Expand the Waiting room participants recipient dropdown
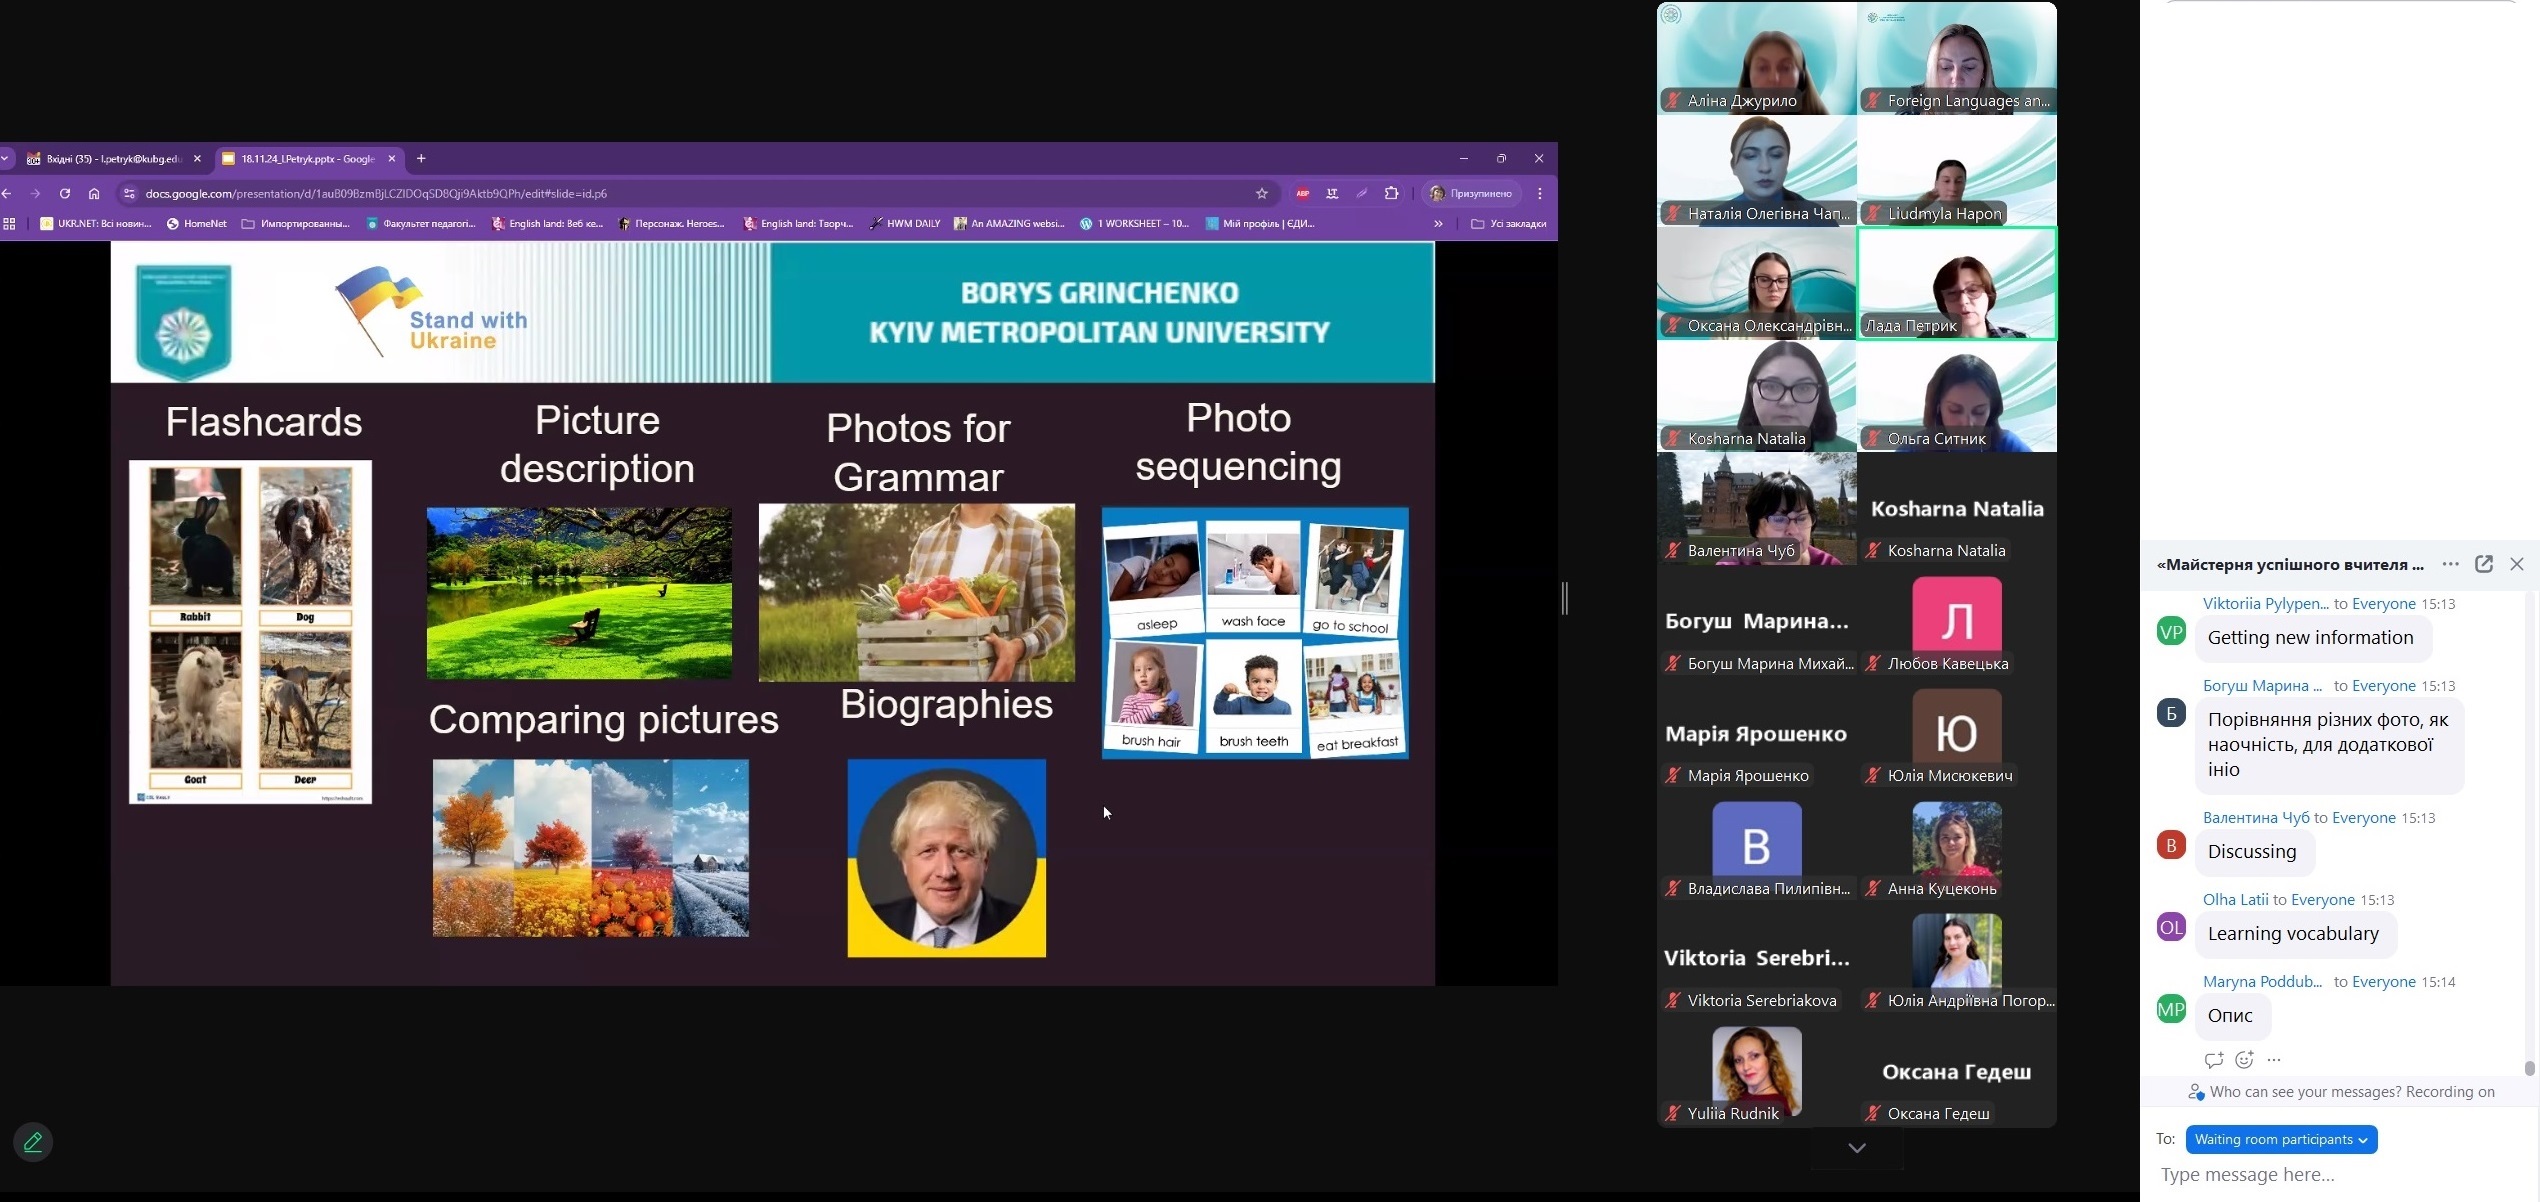Viewport: 2540px width, 1202px height. (2281, 1139)
